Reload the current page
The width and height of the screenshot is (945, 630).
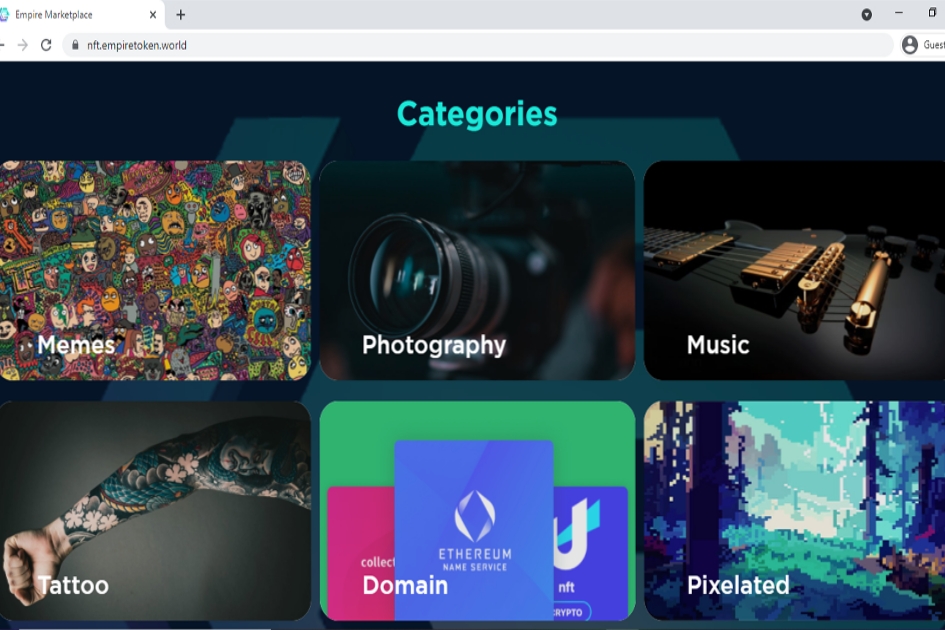(x=46, y=45)
